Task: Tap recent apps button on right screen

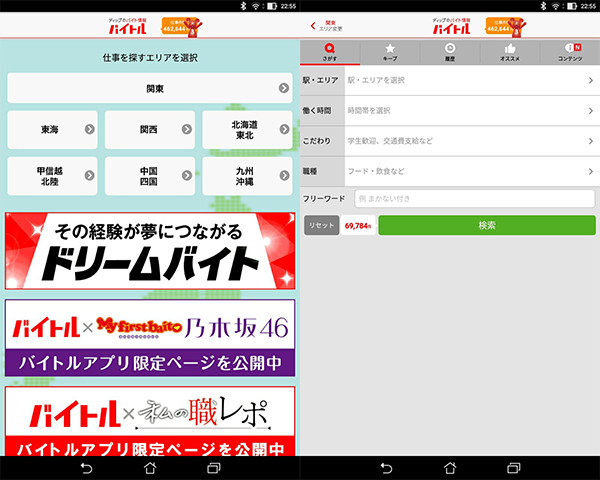Action: pyautogui.click(x=514, y=468)
